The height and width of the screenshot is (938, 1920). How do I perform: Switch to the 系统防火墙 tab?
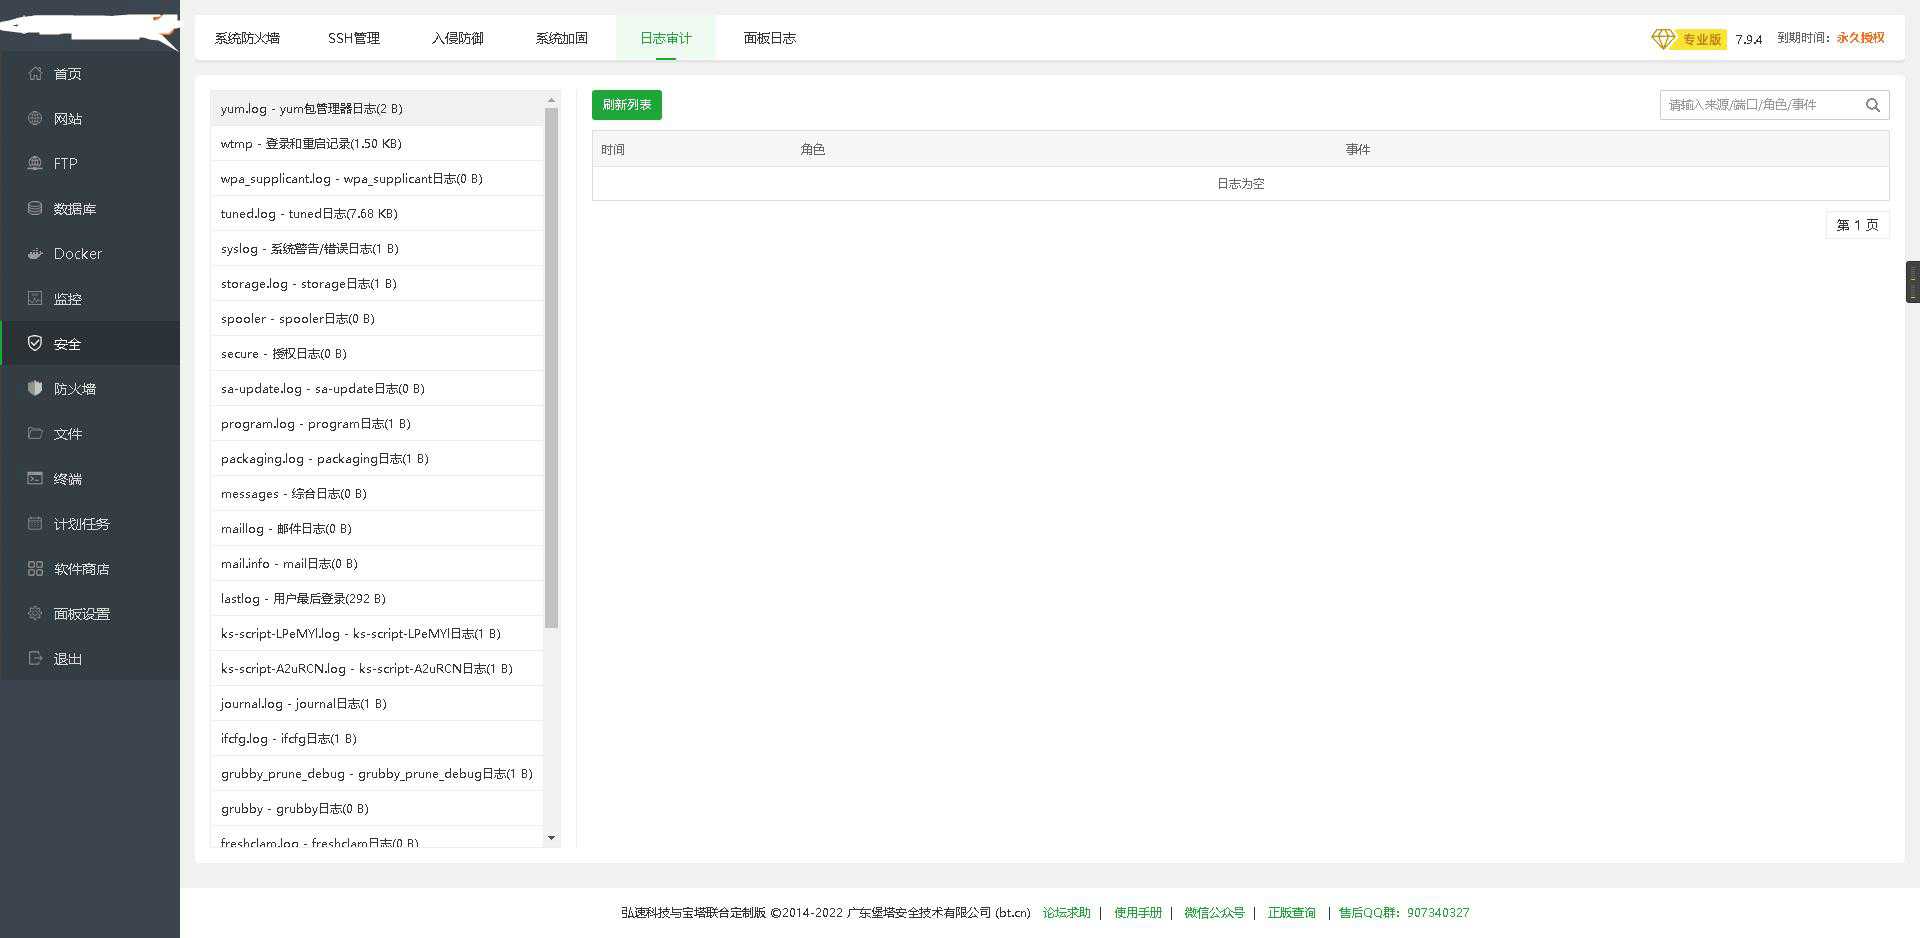point(247,38)
